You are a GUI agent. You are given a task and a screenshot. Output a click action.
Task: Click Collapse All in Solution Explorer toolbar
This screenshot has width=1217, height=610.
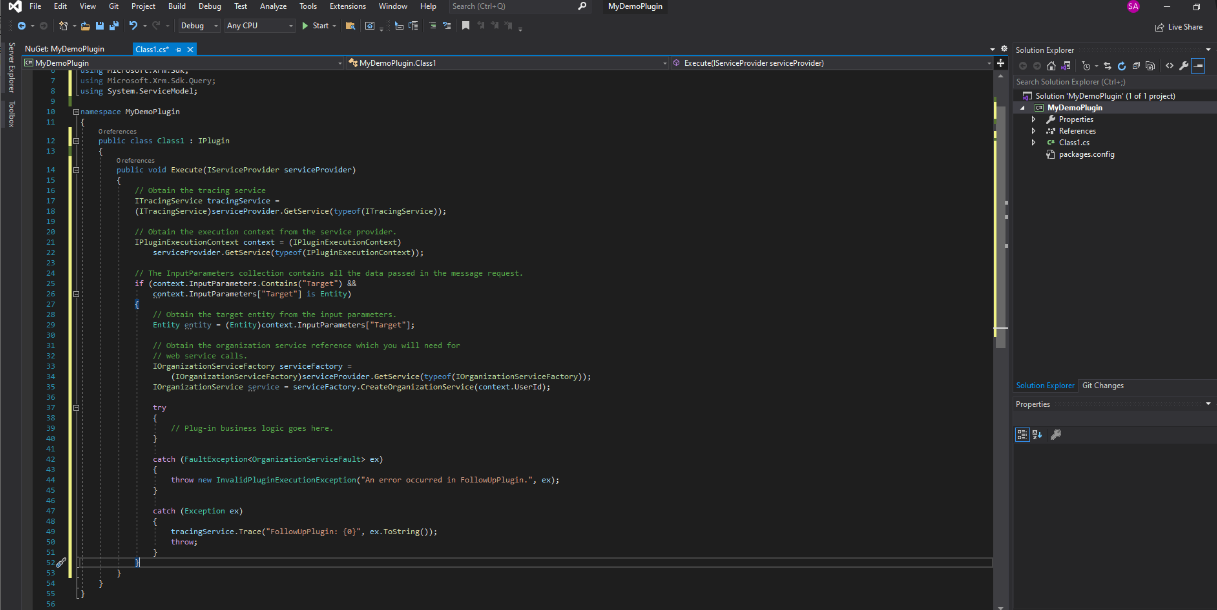click(x=1136, y=66)
